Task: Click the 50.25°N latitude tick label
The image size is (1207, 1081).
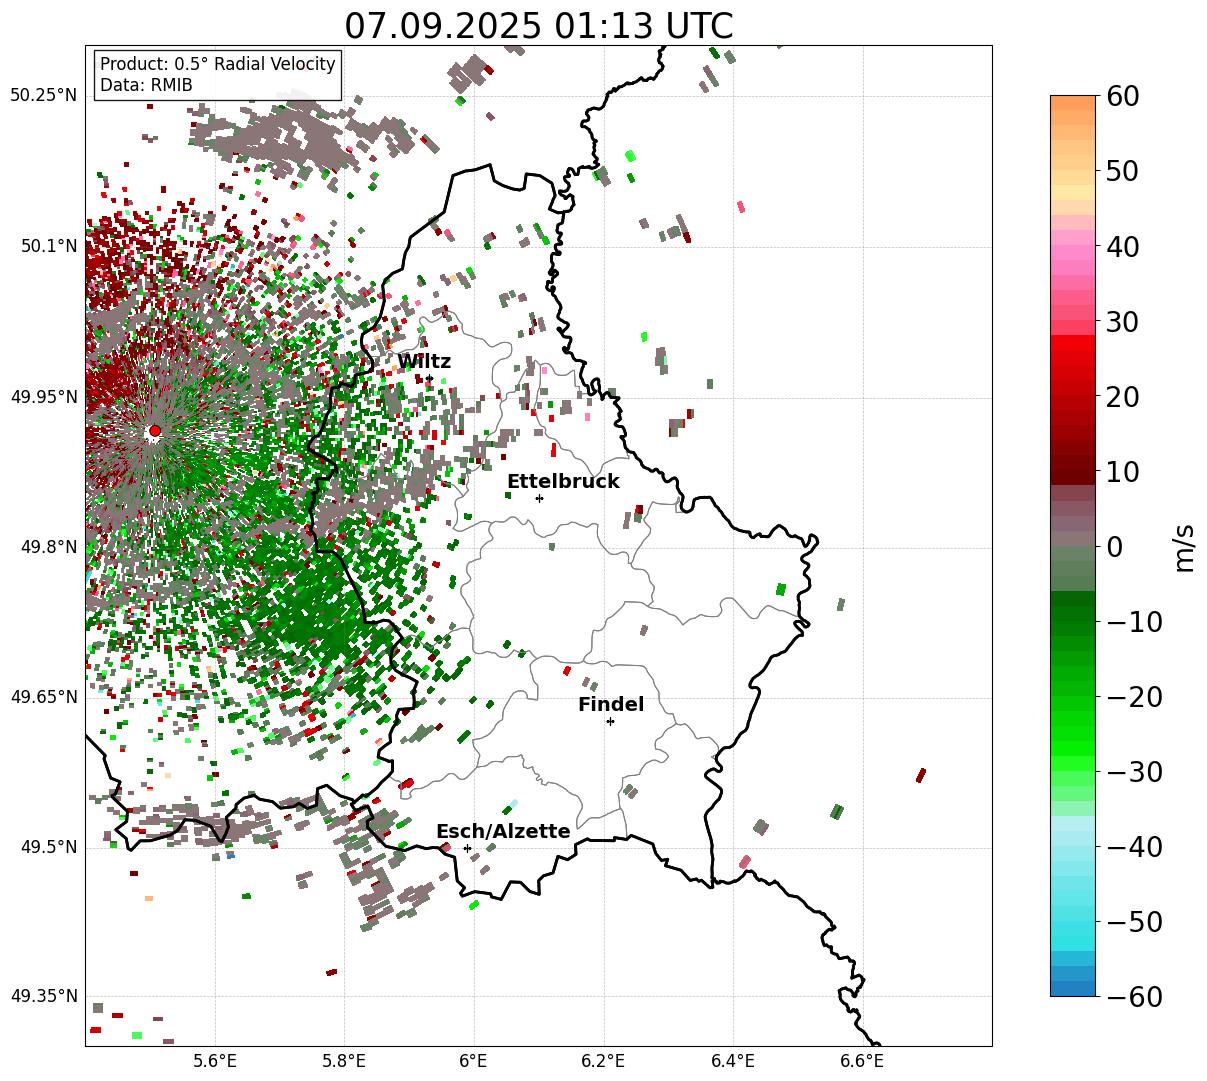Action: (x=44, y=96)
